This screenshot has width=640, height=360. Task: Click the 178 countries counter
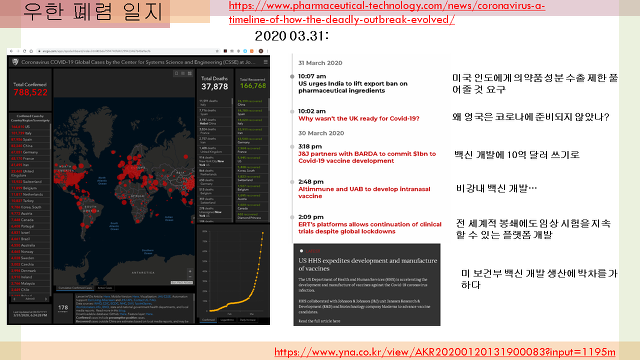pyautogui.click(x=63, y=308)
